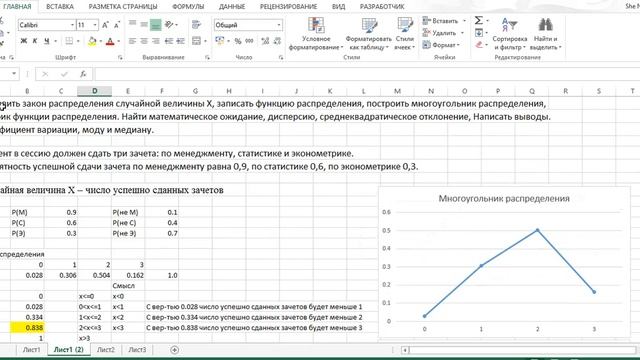Toggle bold formatting (Ж)
640x360 pixels.
point(24,41)
